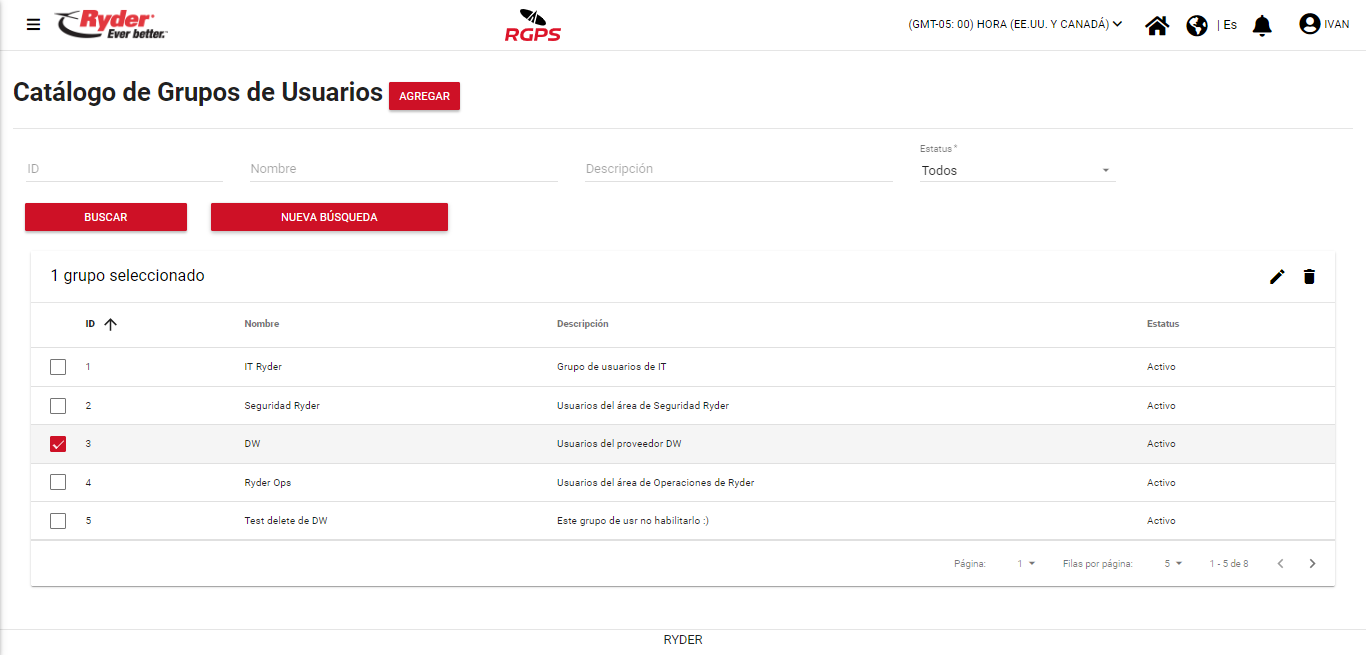This screenshot has height=655, width=1366.
Task: Edit selected group with pencil icon
Action: [x=1277, y=277]
